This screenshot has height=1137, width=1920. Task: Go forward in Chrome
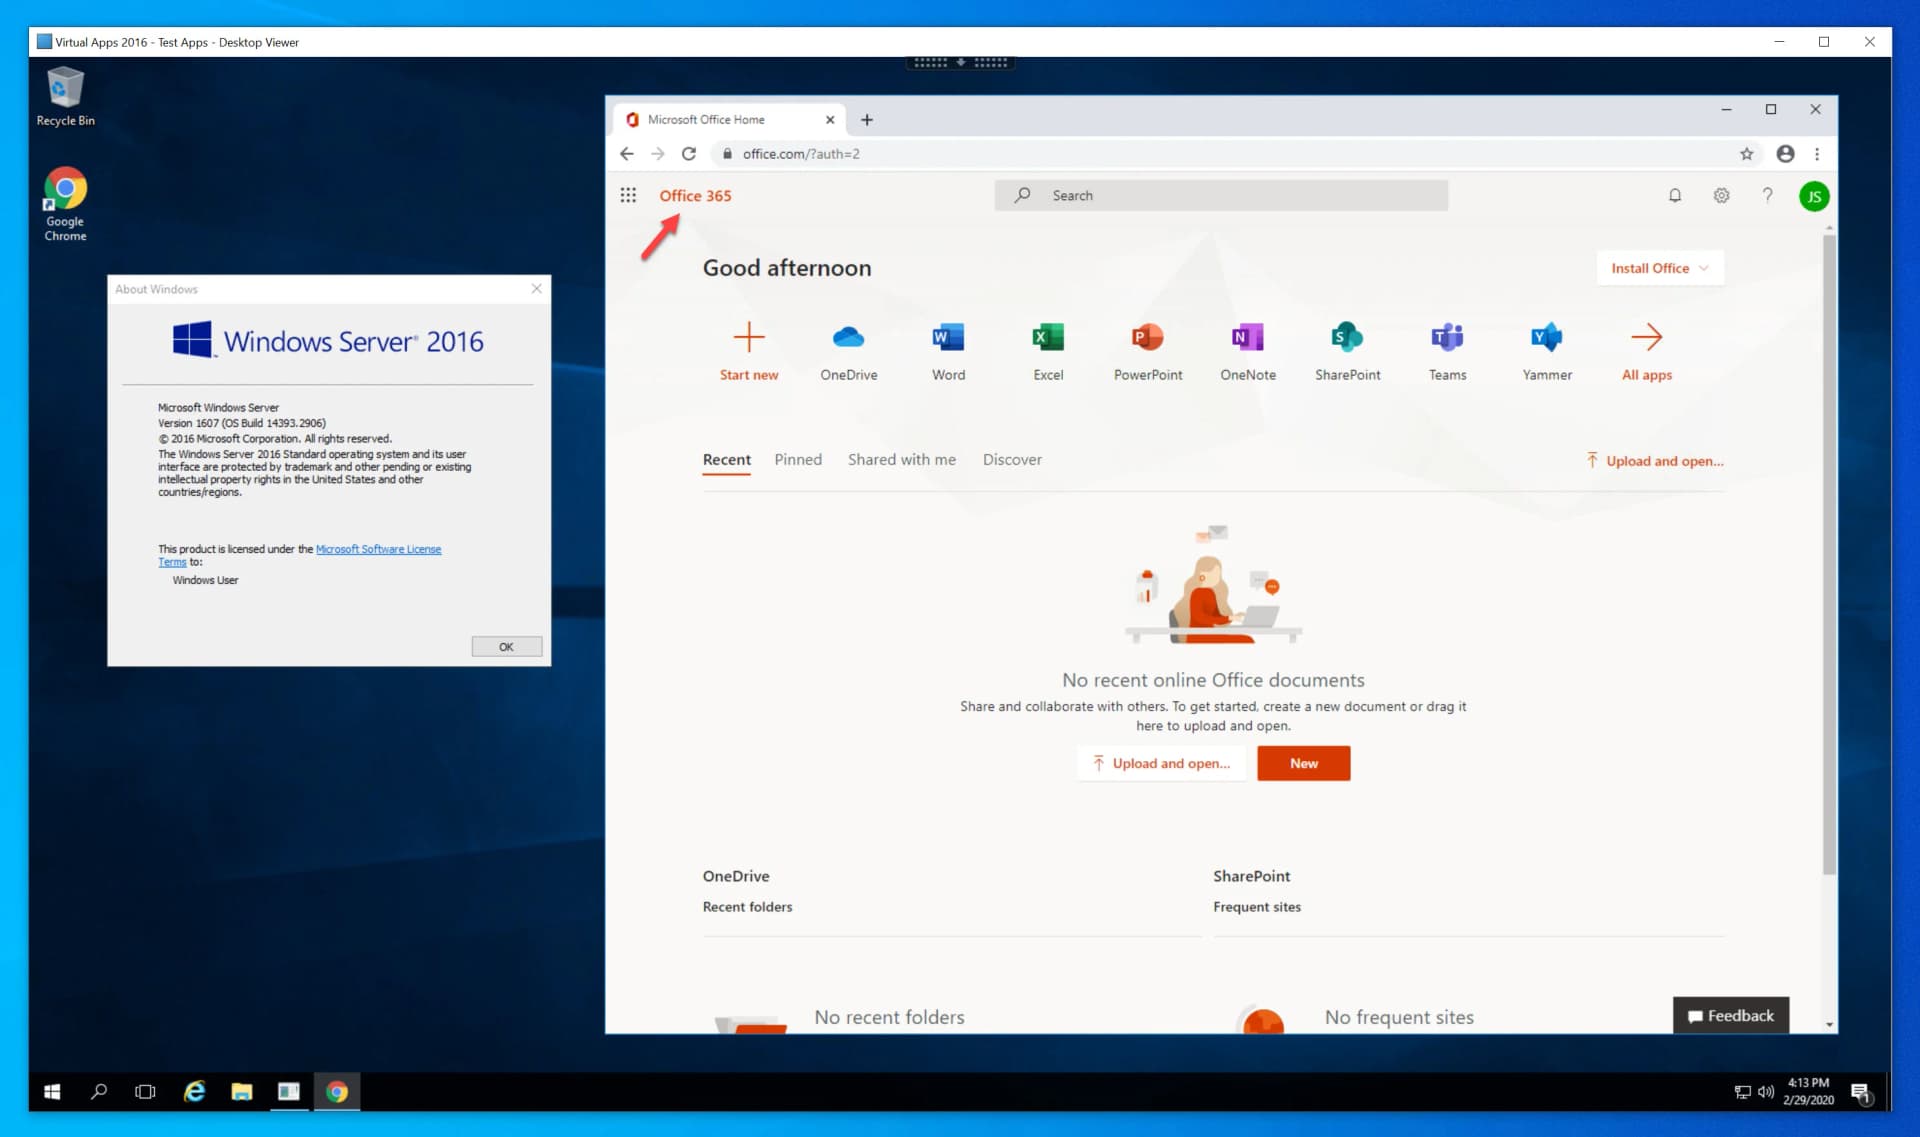click(657, 154)
